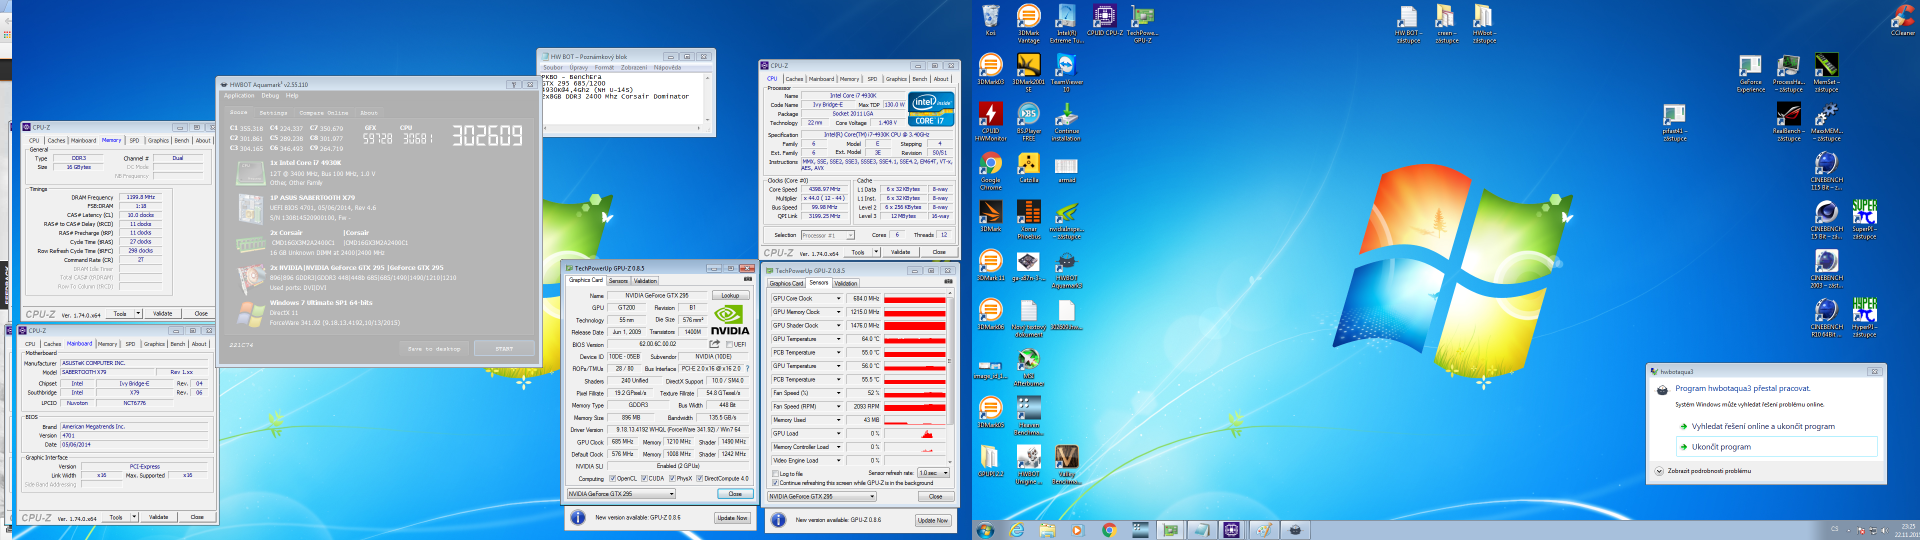Toggle Continue refreshing in background checkbox

[776, 483]
